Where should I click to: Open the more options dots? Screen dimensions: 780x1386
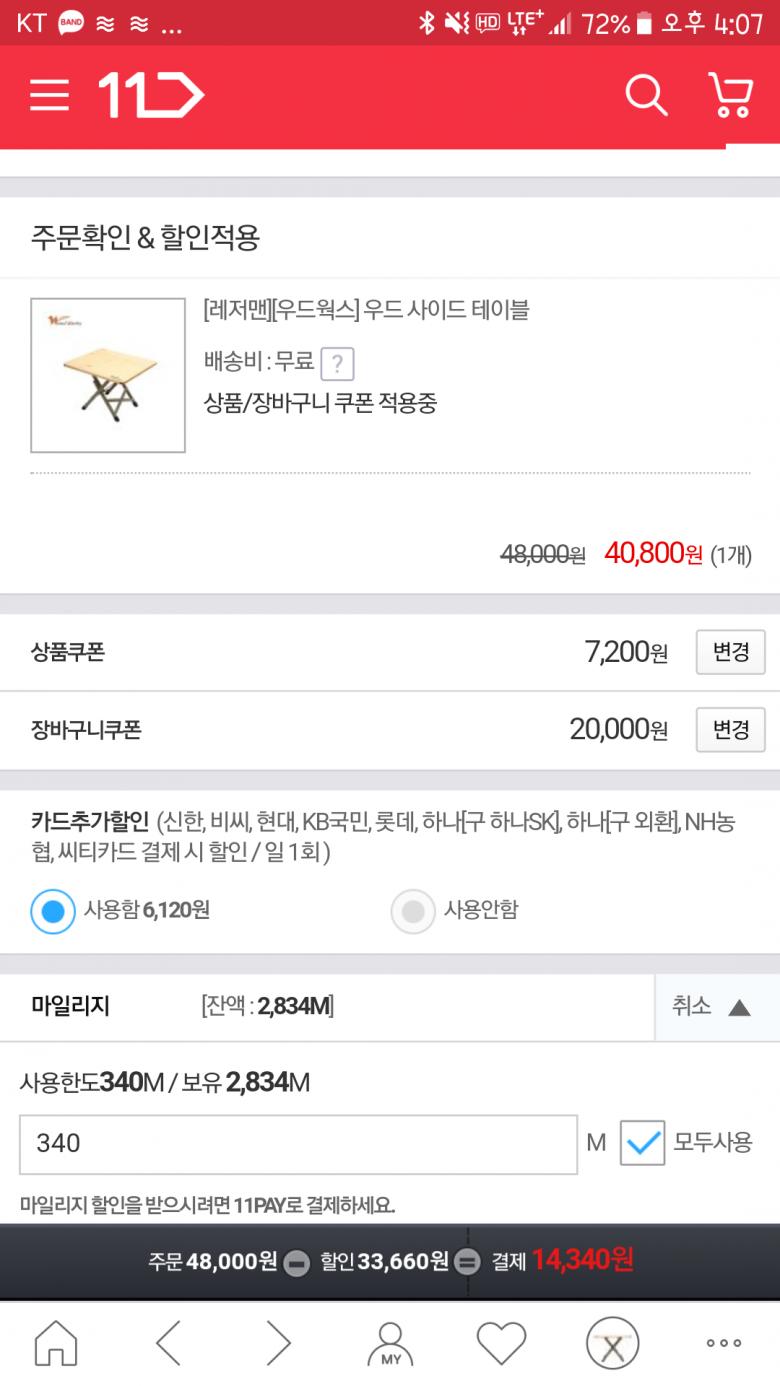(723, 1343)
